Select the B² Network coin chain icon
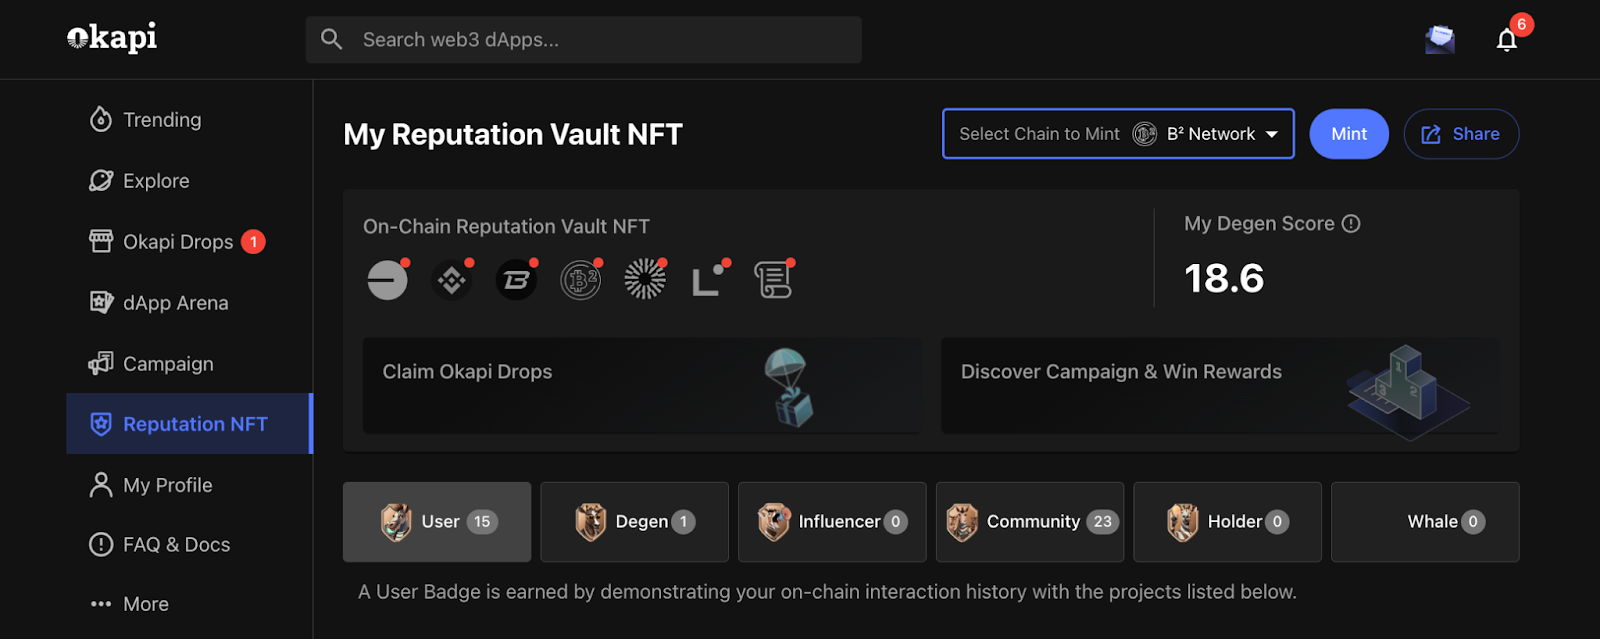This screenshot has width=1600, height=639. point(580,280)
